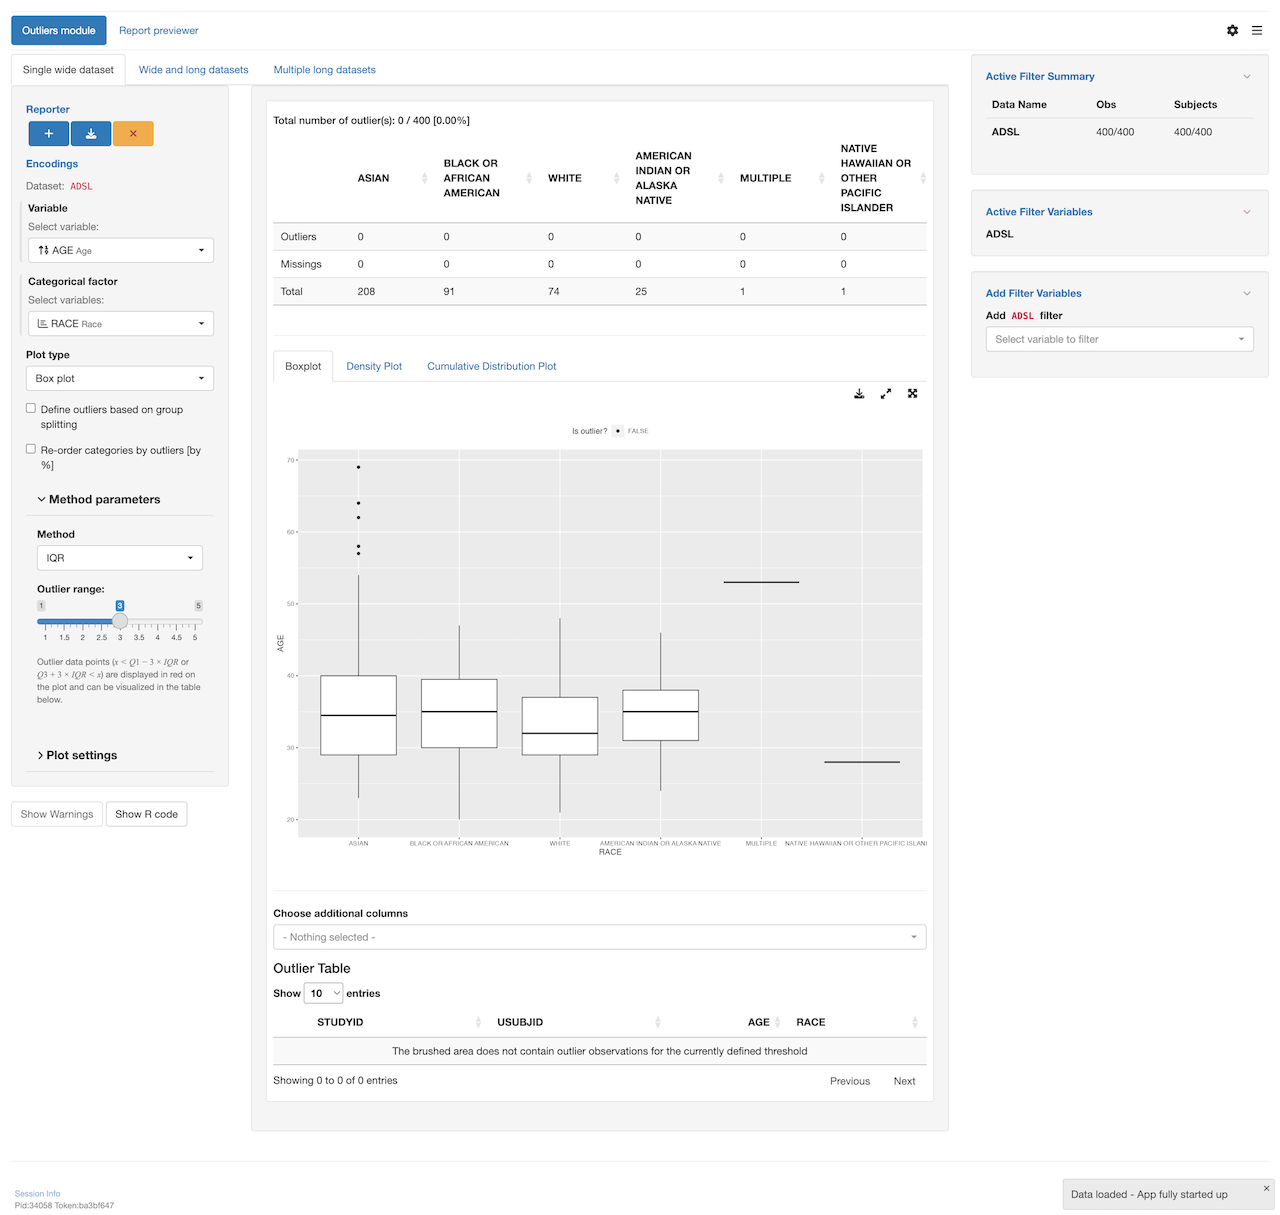Enable define outliers based on group splitting
1280x1215 pixels.
[x=31, y=409]
